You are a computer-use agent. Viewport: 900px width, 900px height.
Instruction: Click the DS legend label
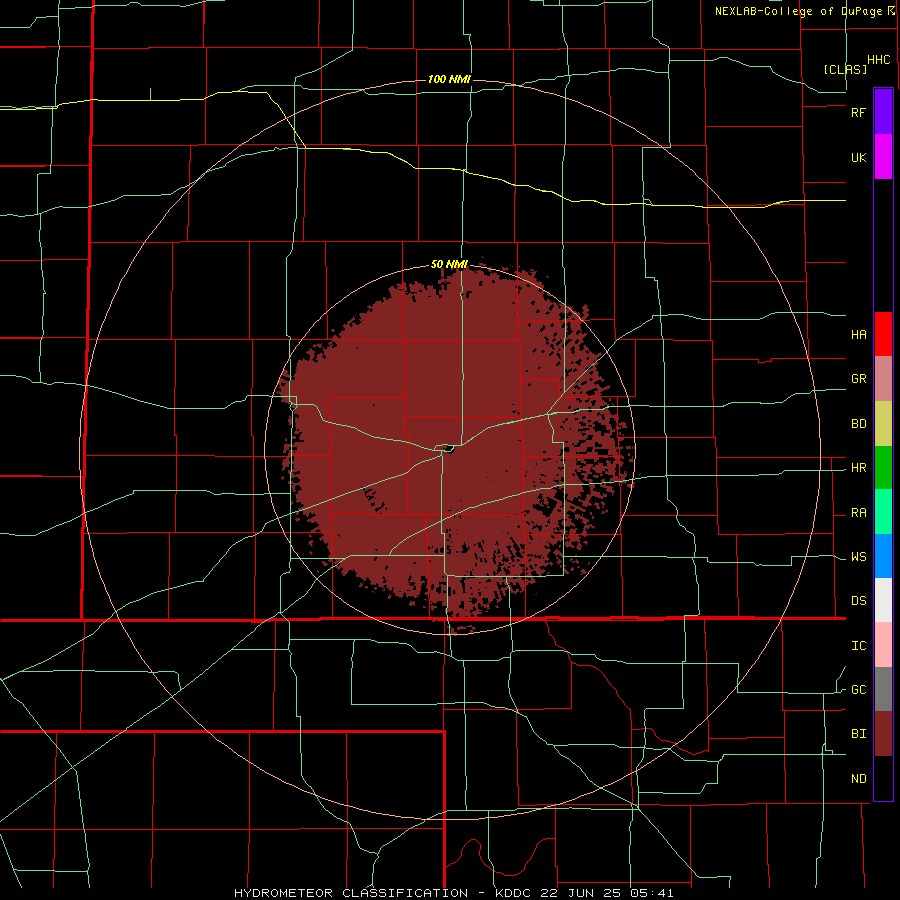coord(858,601)
